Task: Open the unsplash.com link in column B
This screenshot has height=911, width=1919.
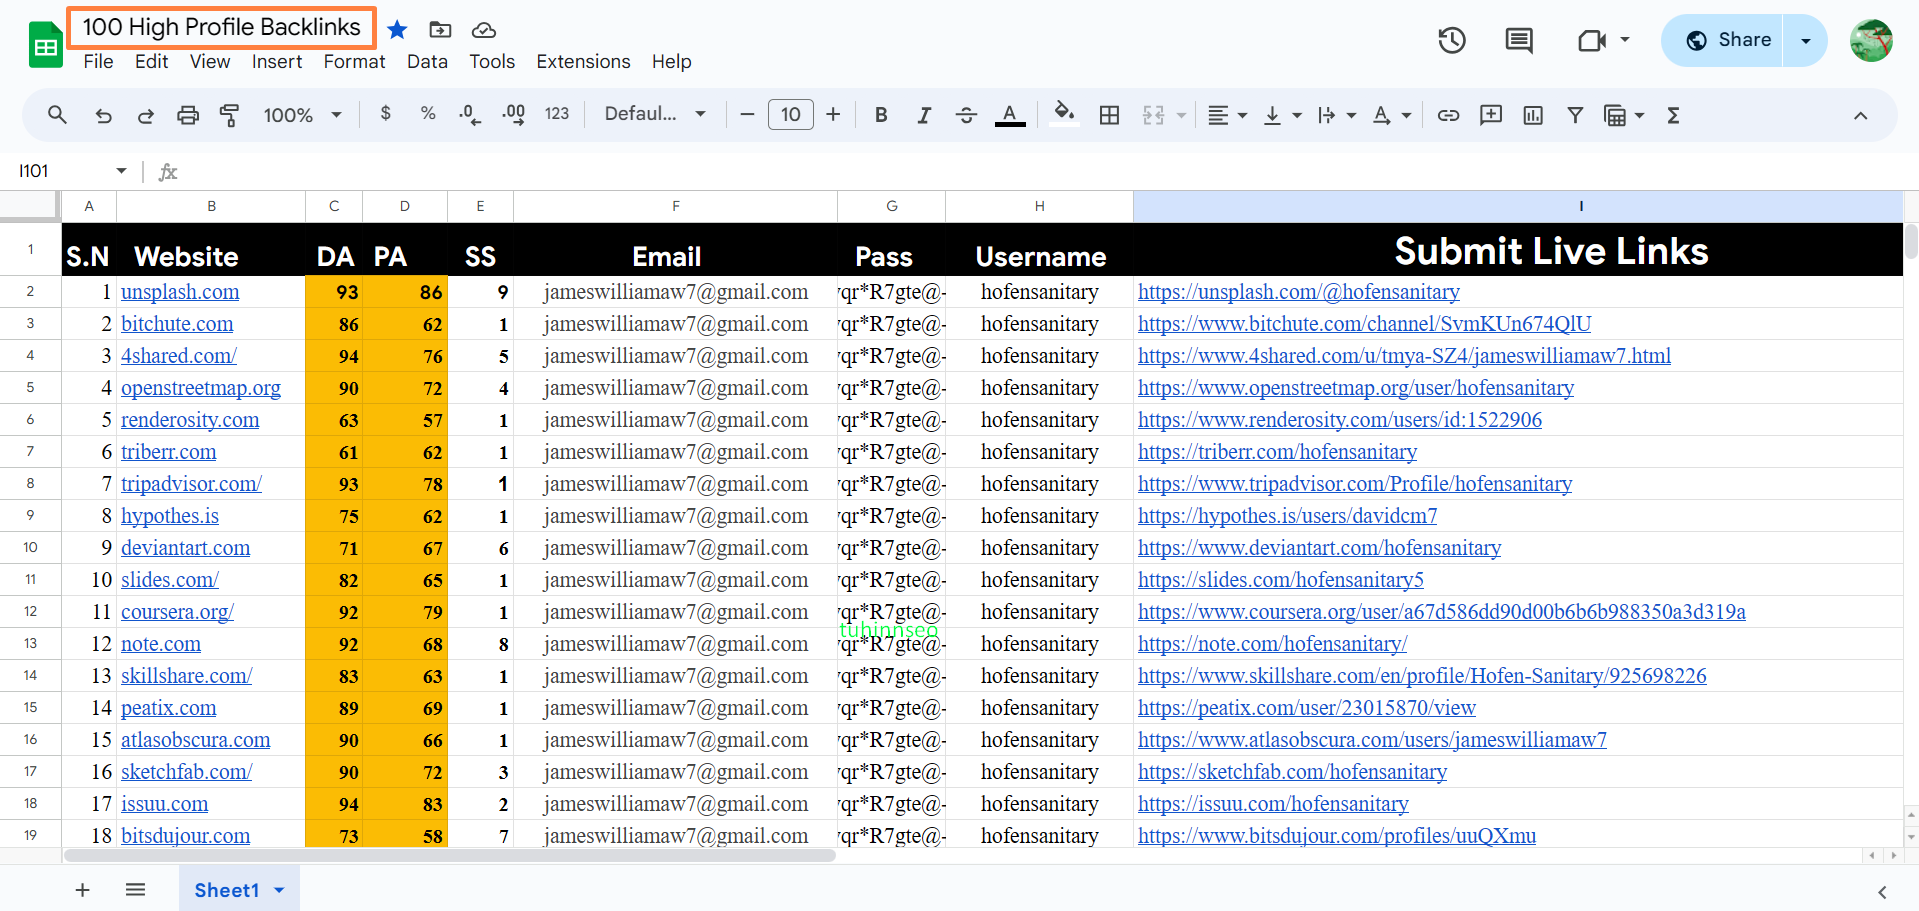Action: tap(180, 292)
